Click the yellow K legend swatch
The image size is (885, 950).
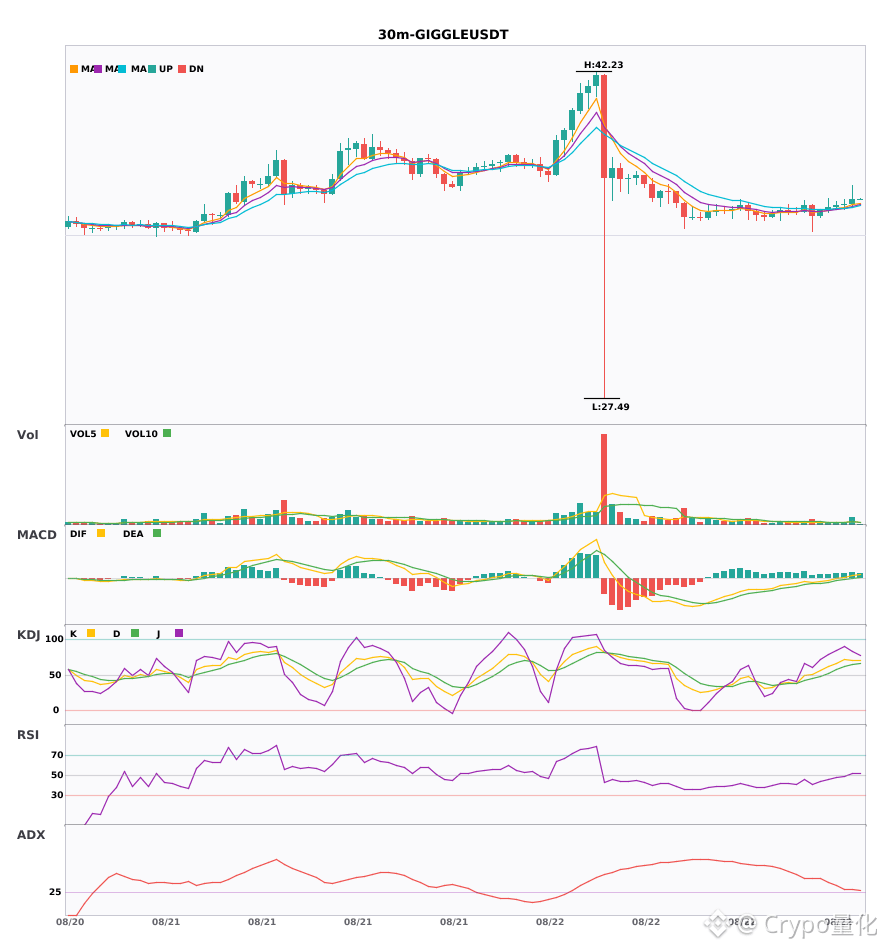click(x=91, y=633)
